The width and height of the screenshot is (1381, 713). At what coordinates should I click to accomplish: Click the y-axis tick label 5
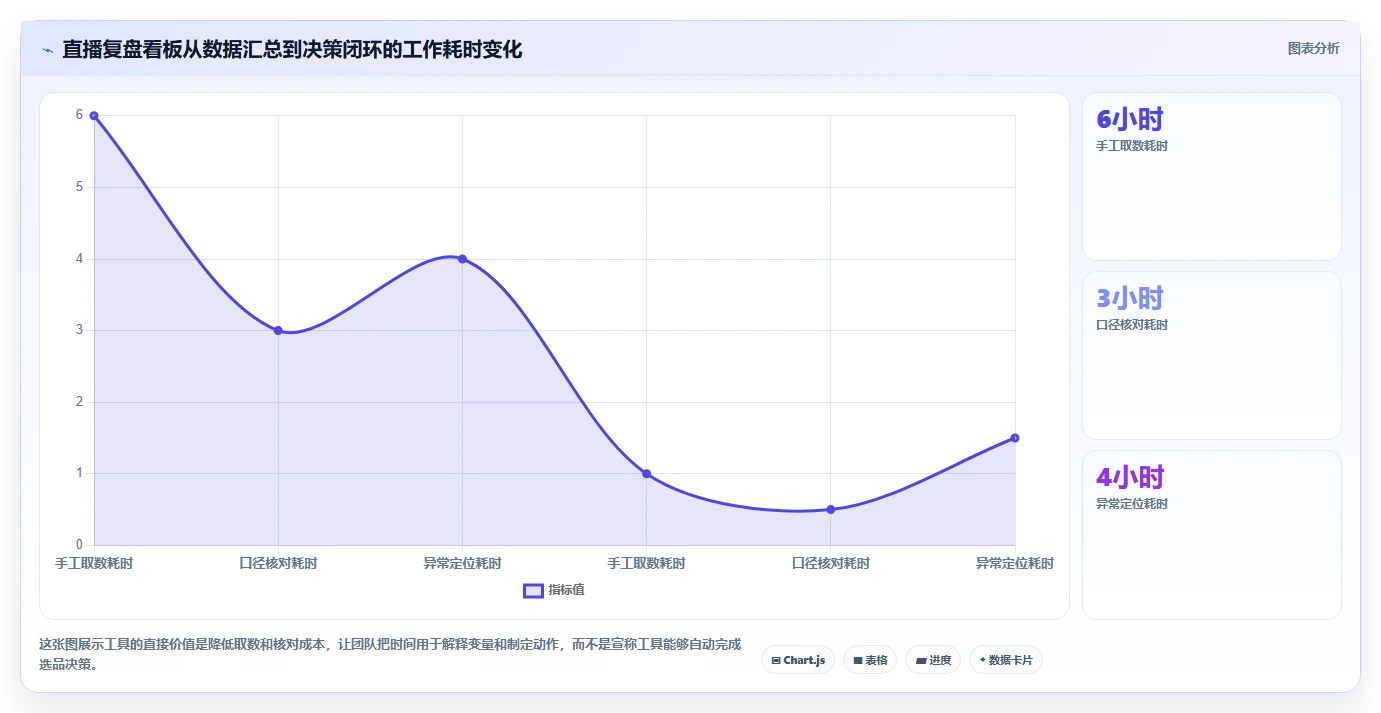pos(79,187)
